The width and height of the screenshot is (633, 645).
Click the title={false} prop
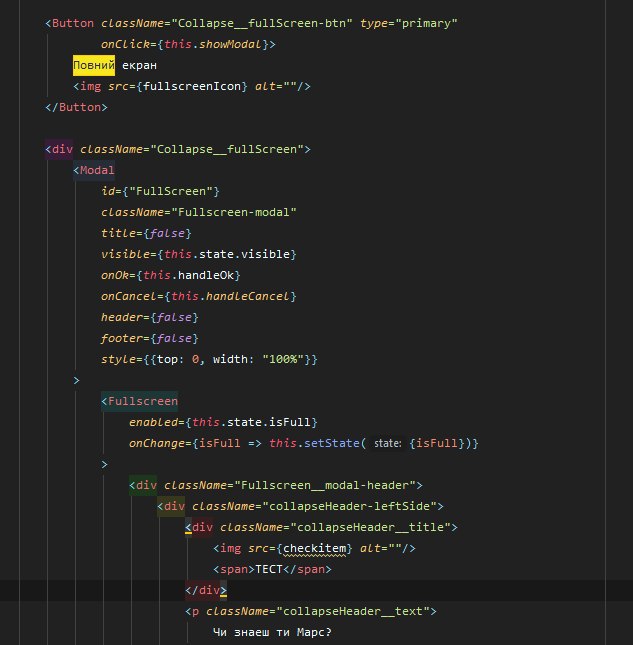146,233
